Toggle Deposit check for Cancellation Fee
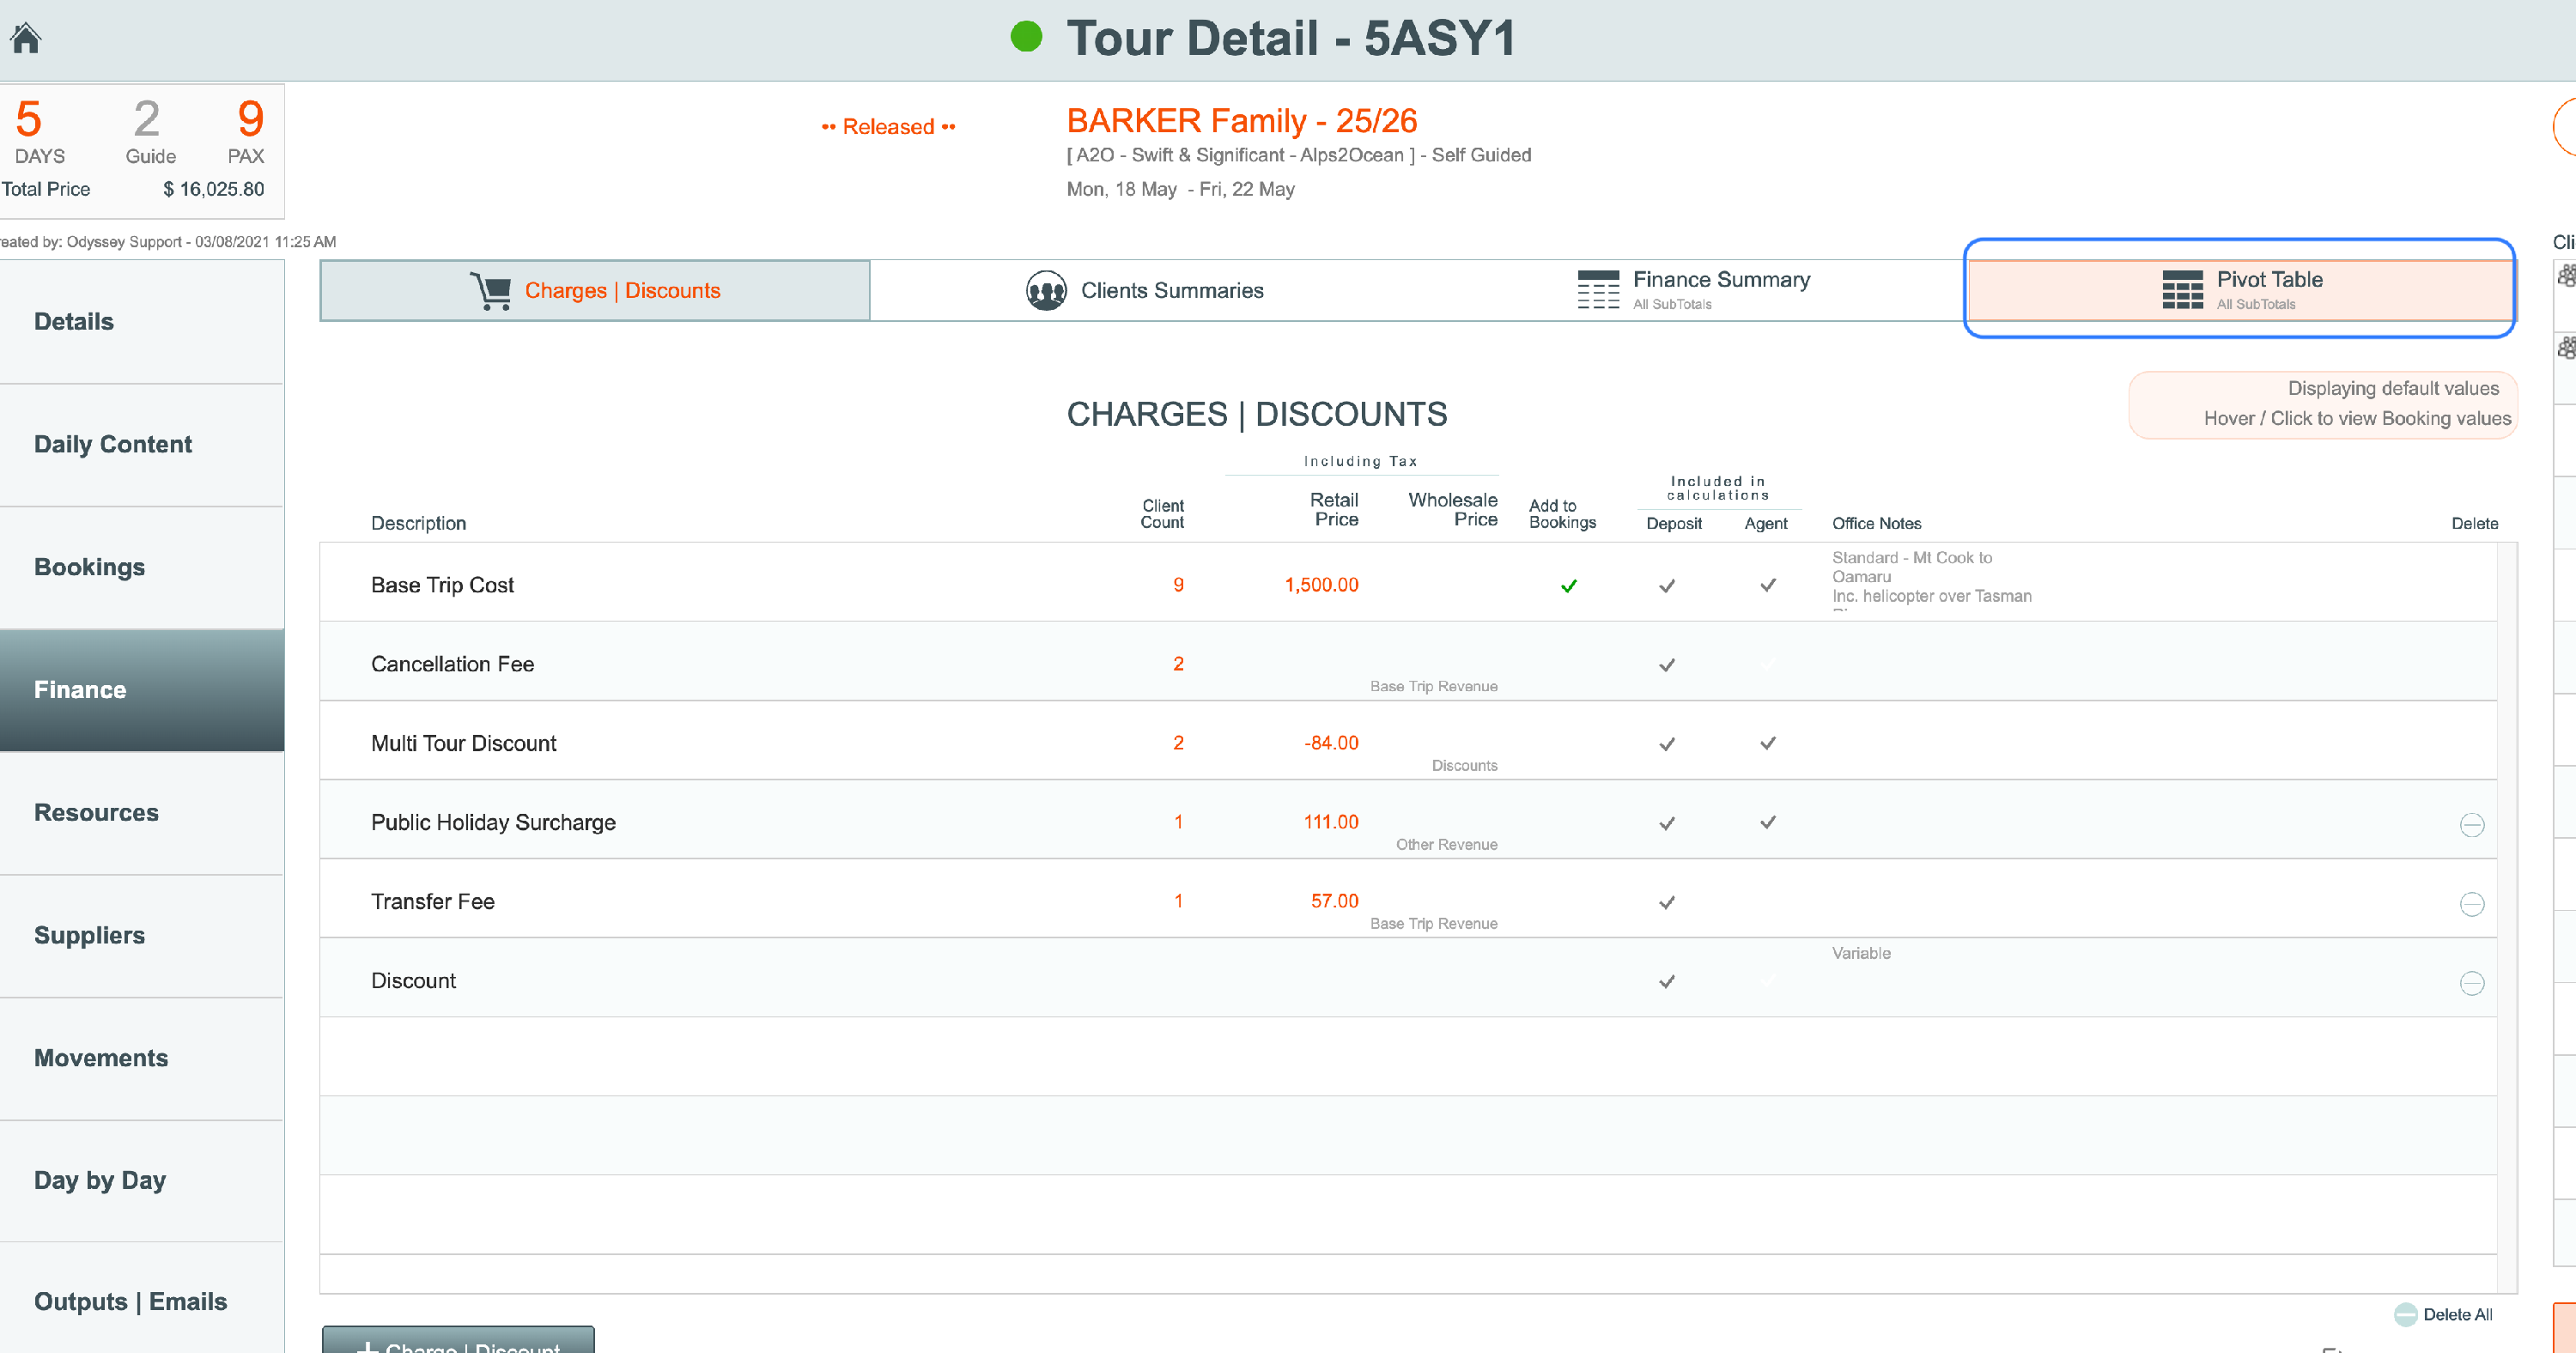The height and width of the screenshot is (1353, 2576). [x=1666, y=665]
